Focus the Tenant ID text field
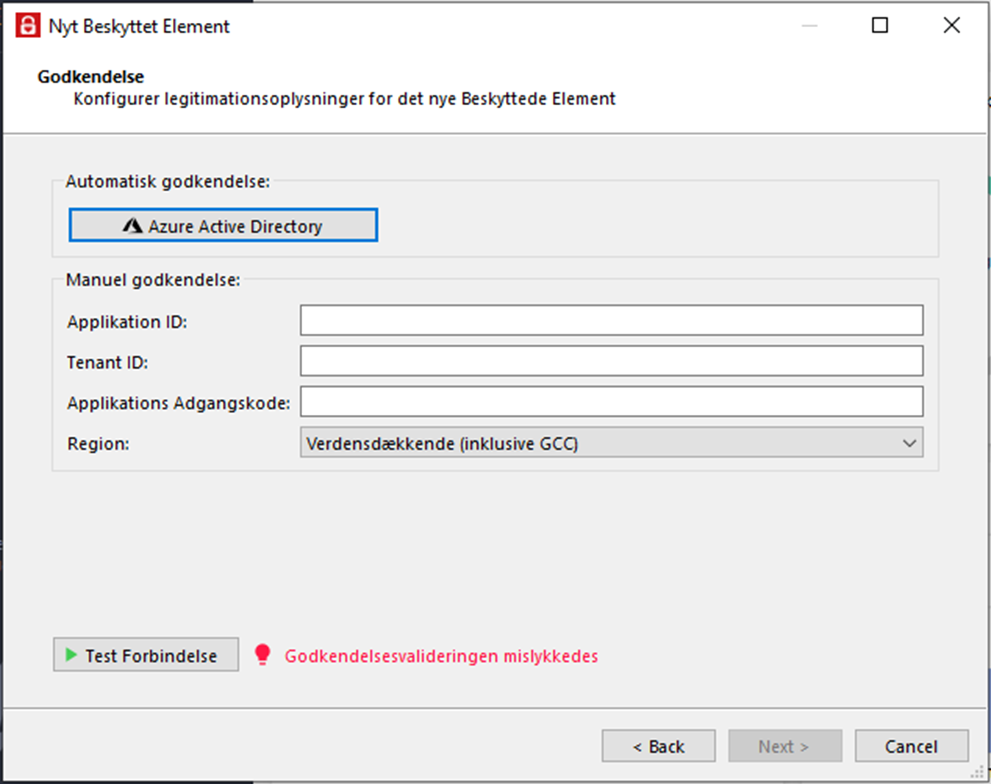The width and height of the screenshot is (991, 784). coord(611,361)
